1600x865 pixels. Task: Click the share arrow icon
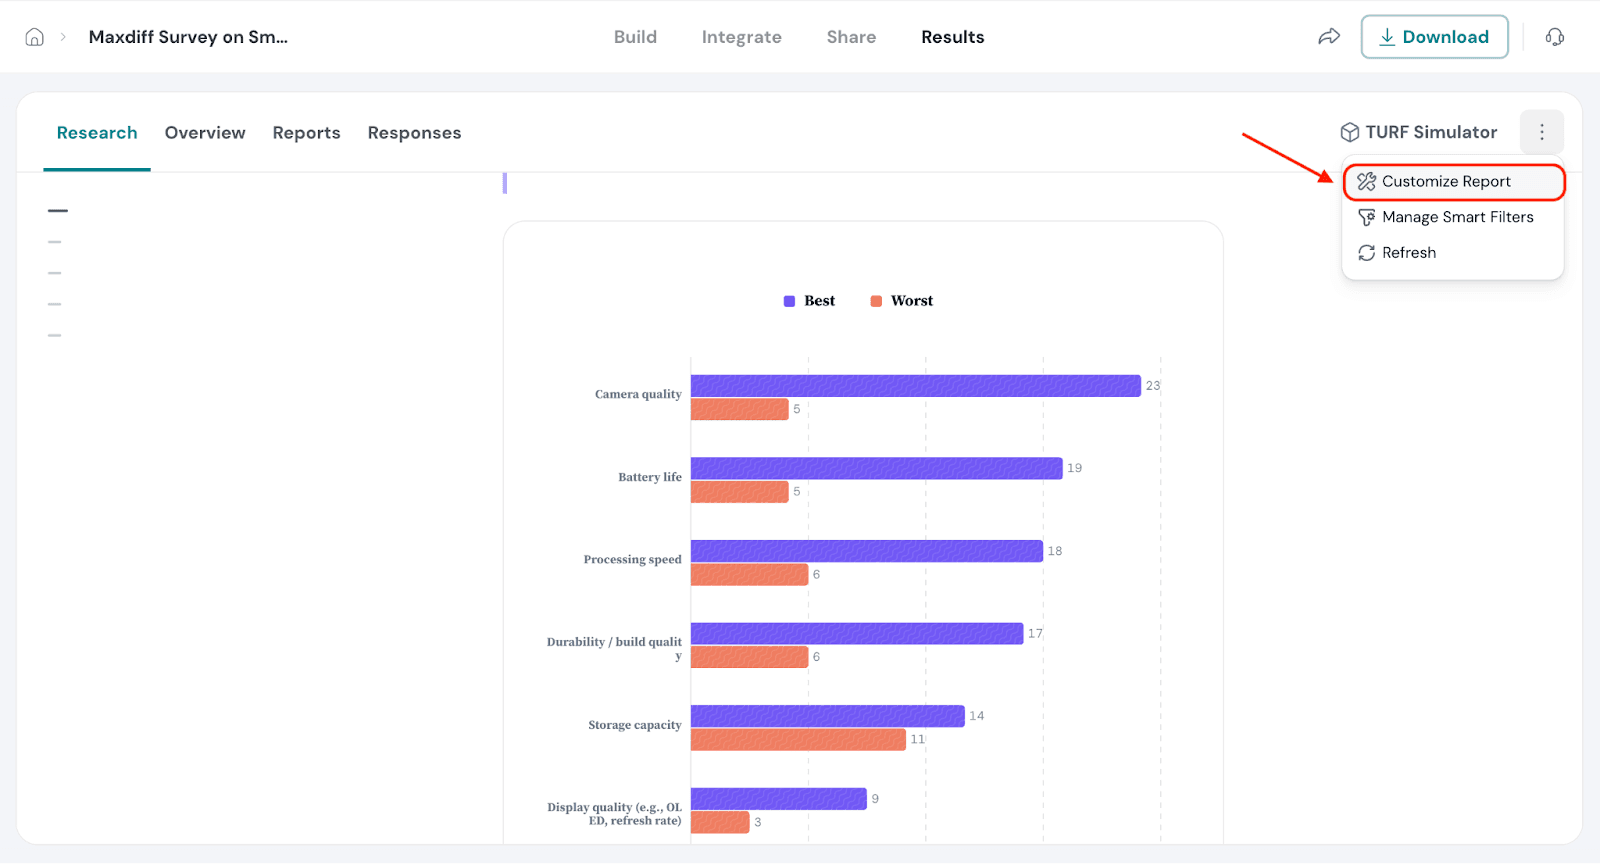click(x=1328, y=37)
